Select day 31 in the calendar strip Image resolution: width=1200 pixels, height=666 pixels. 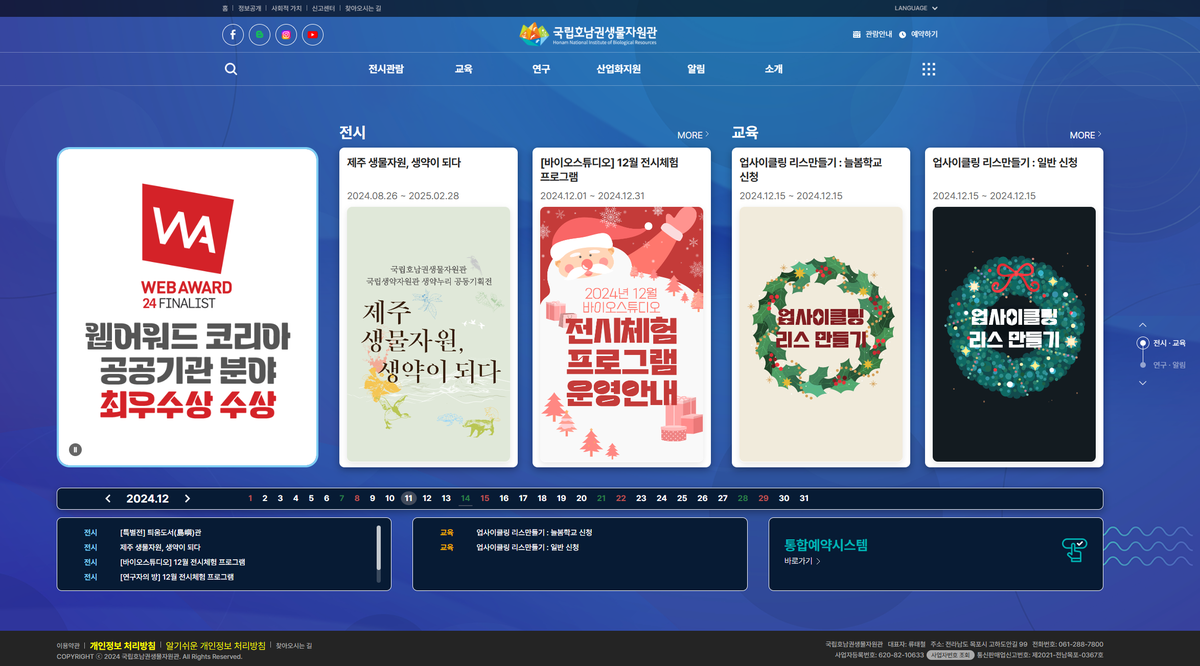[804, 498]
